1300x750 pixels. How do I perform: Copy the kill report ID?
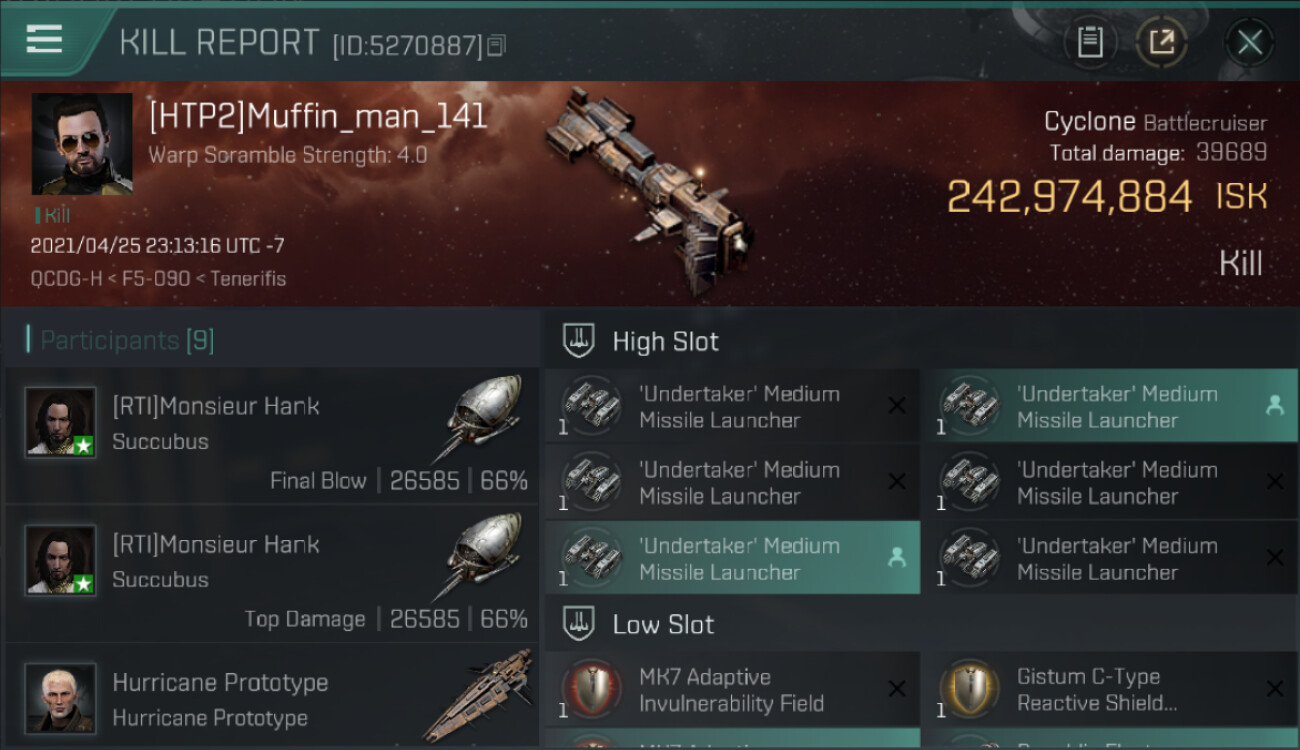pyautogui.click(x=497, y=45)
